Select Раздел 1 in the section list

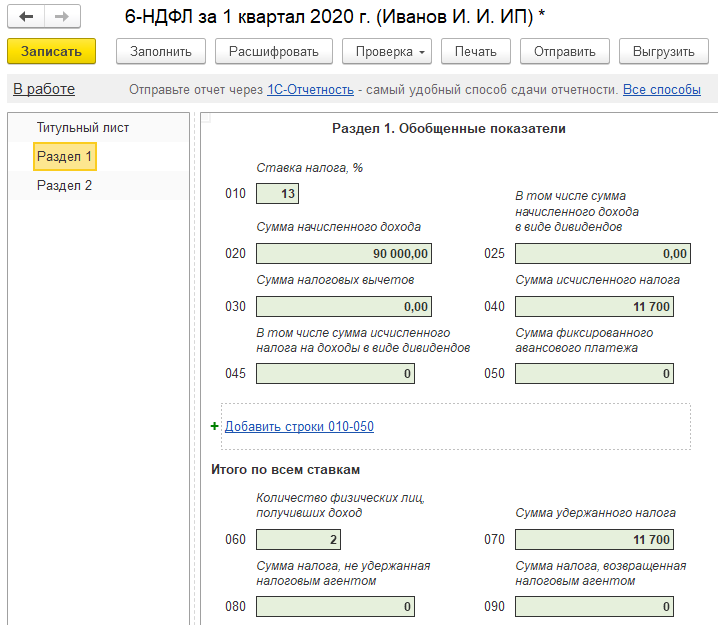(x=64, y=157)
